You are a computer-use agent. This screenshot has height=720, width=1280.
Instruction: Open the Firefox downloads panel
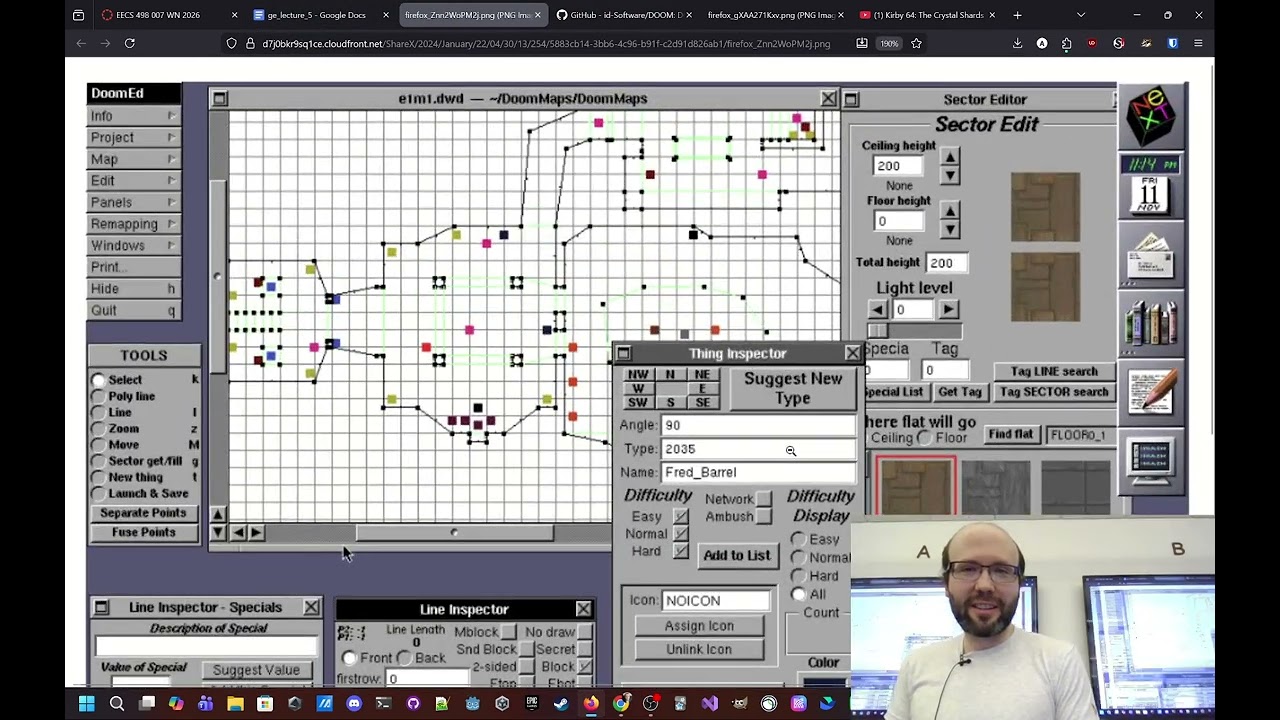pos(1017,43)
